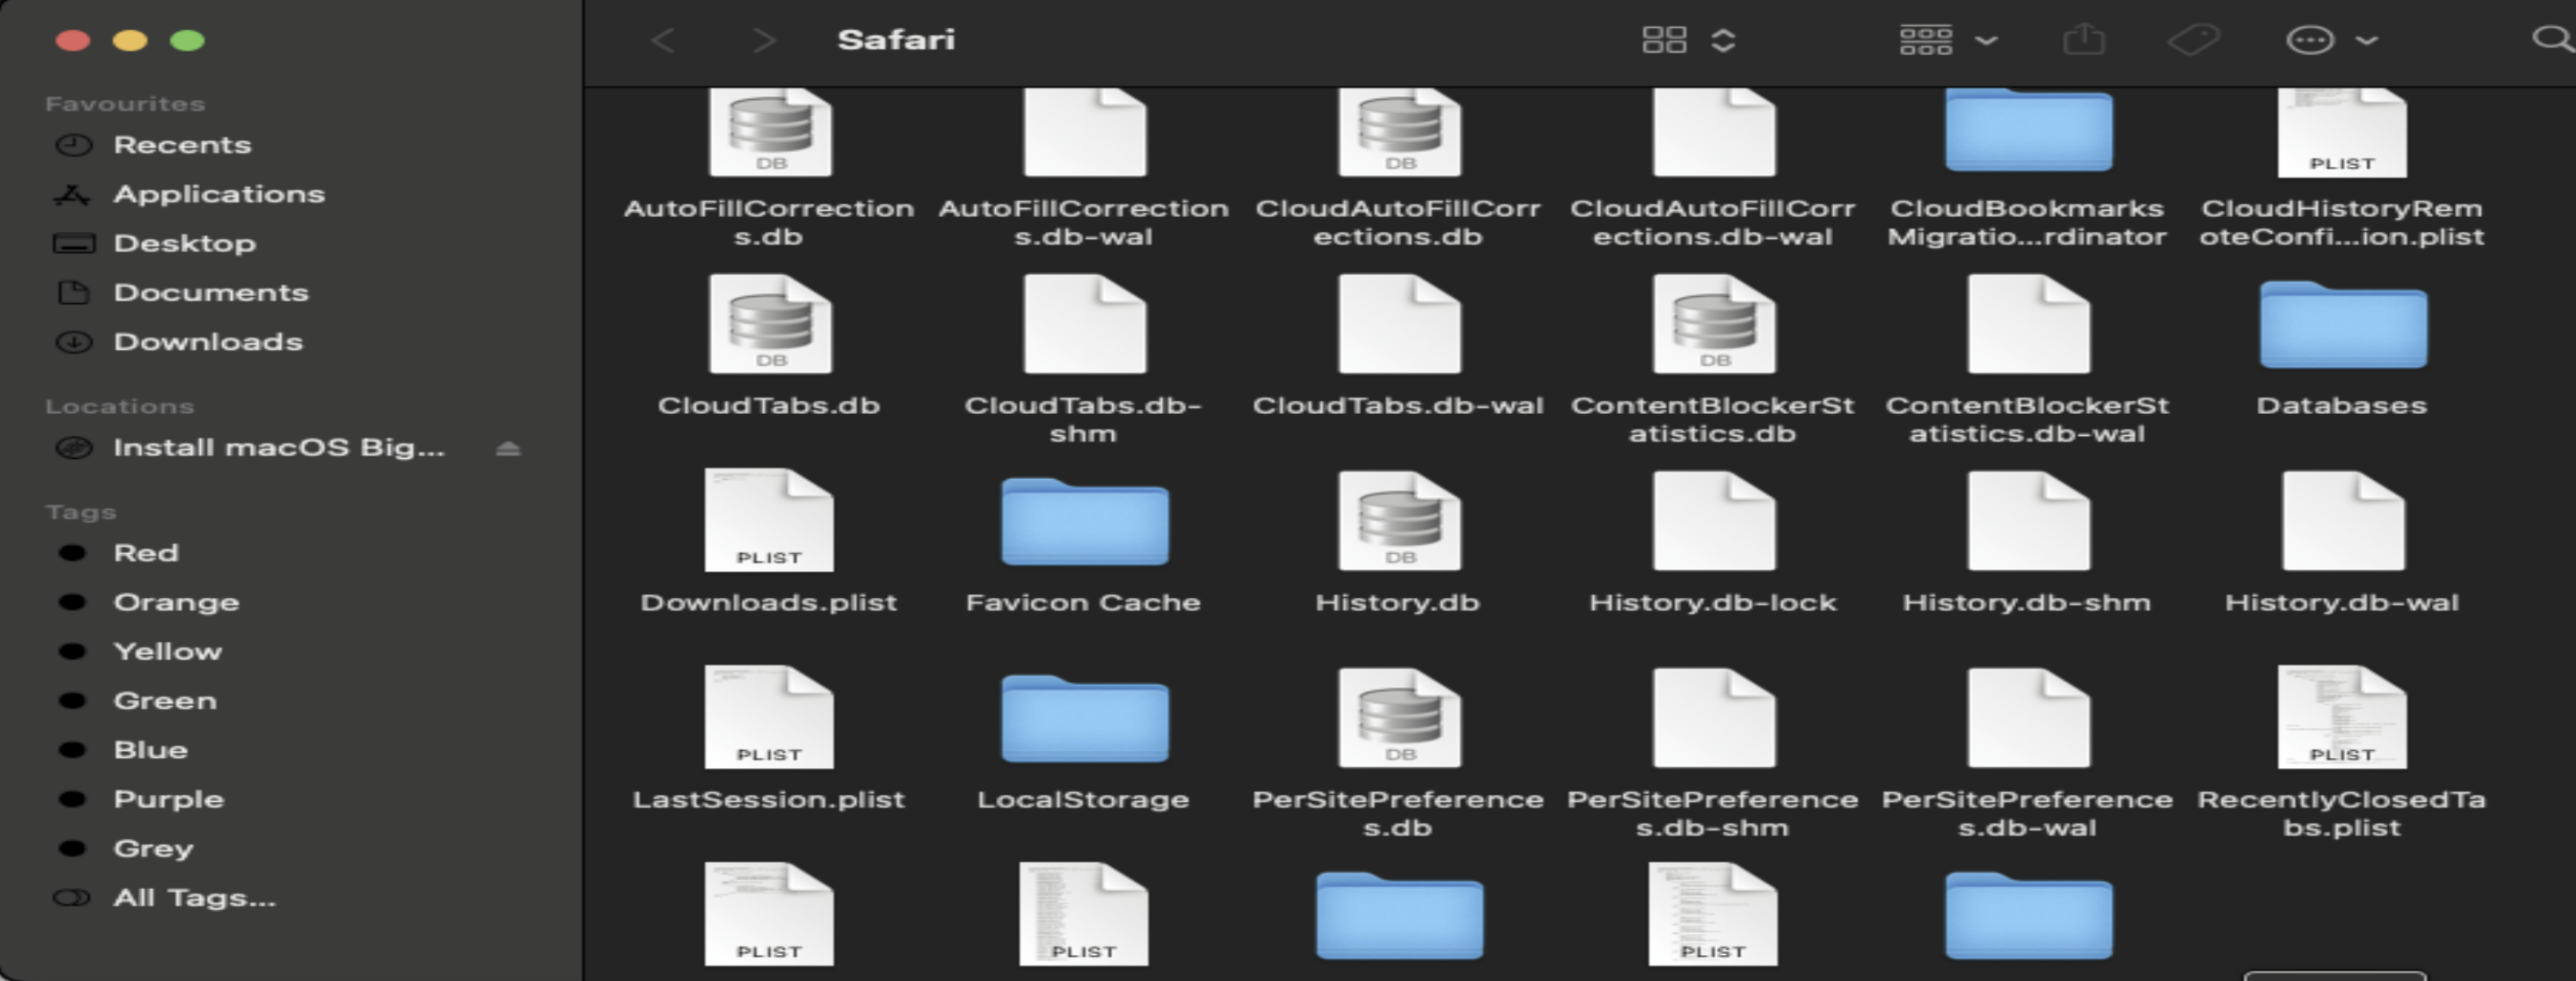The width and height of the screenshot is (2576, 981).
Task: Click the Back navigation arrow
Action: tap(663, 40)
